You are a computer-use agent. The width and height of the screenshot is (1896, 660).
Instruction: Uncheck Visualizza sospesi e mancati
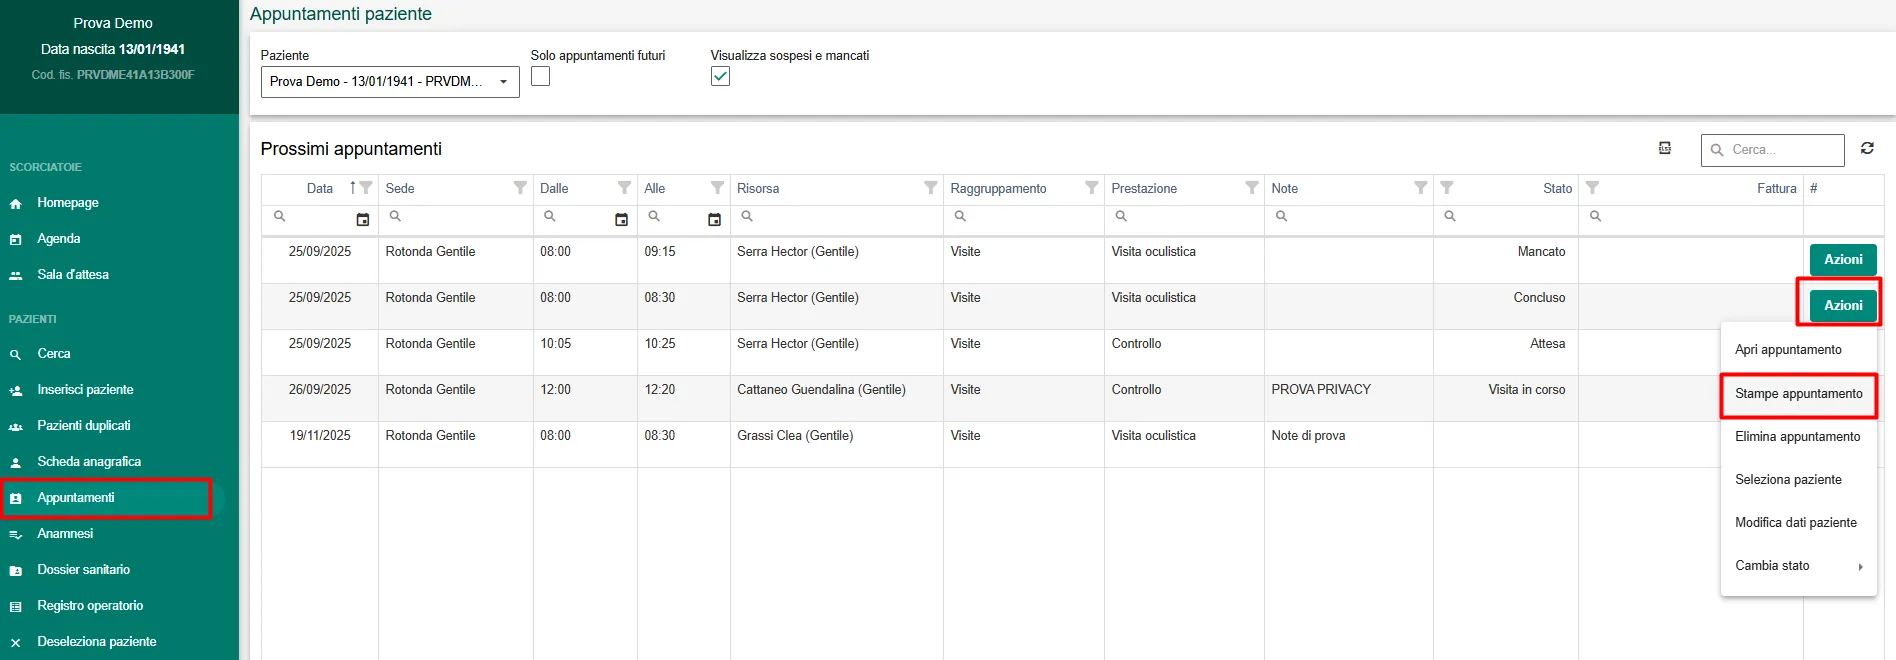(x=720, y=77)
